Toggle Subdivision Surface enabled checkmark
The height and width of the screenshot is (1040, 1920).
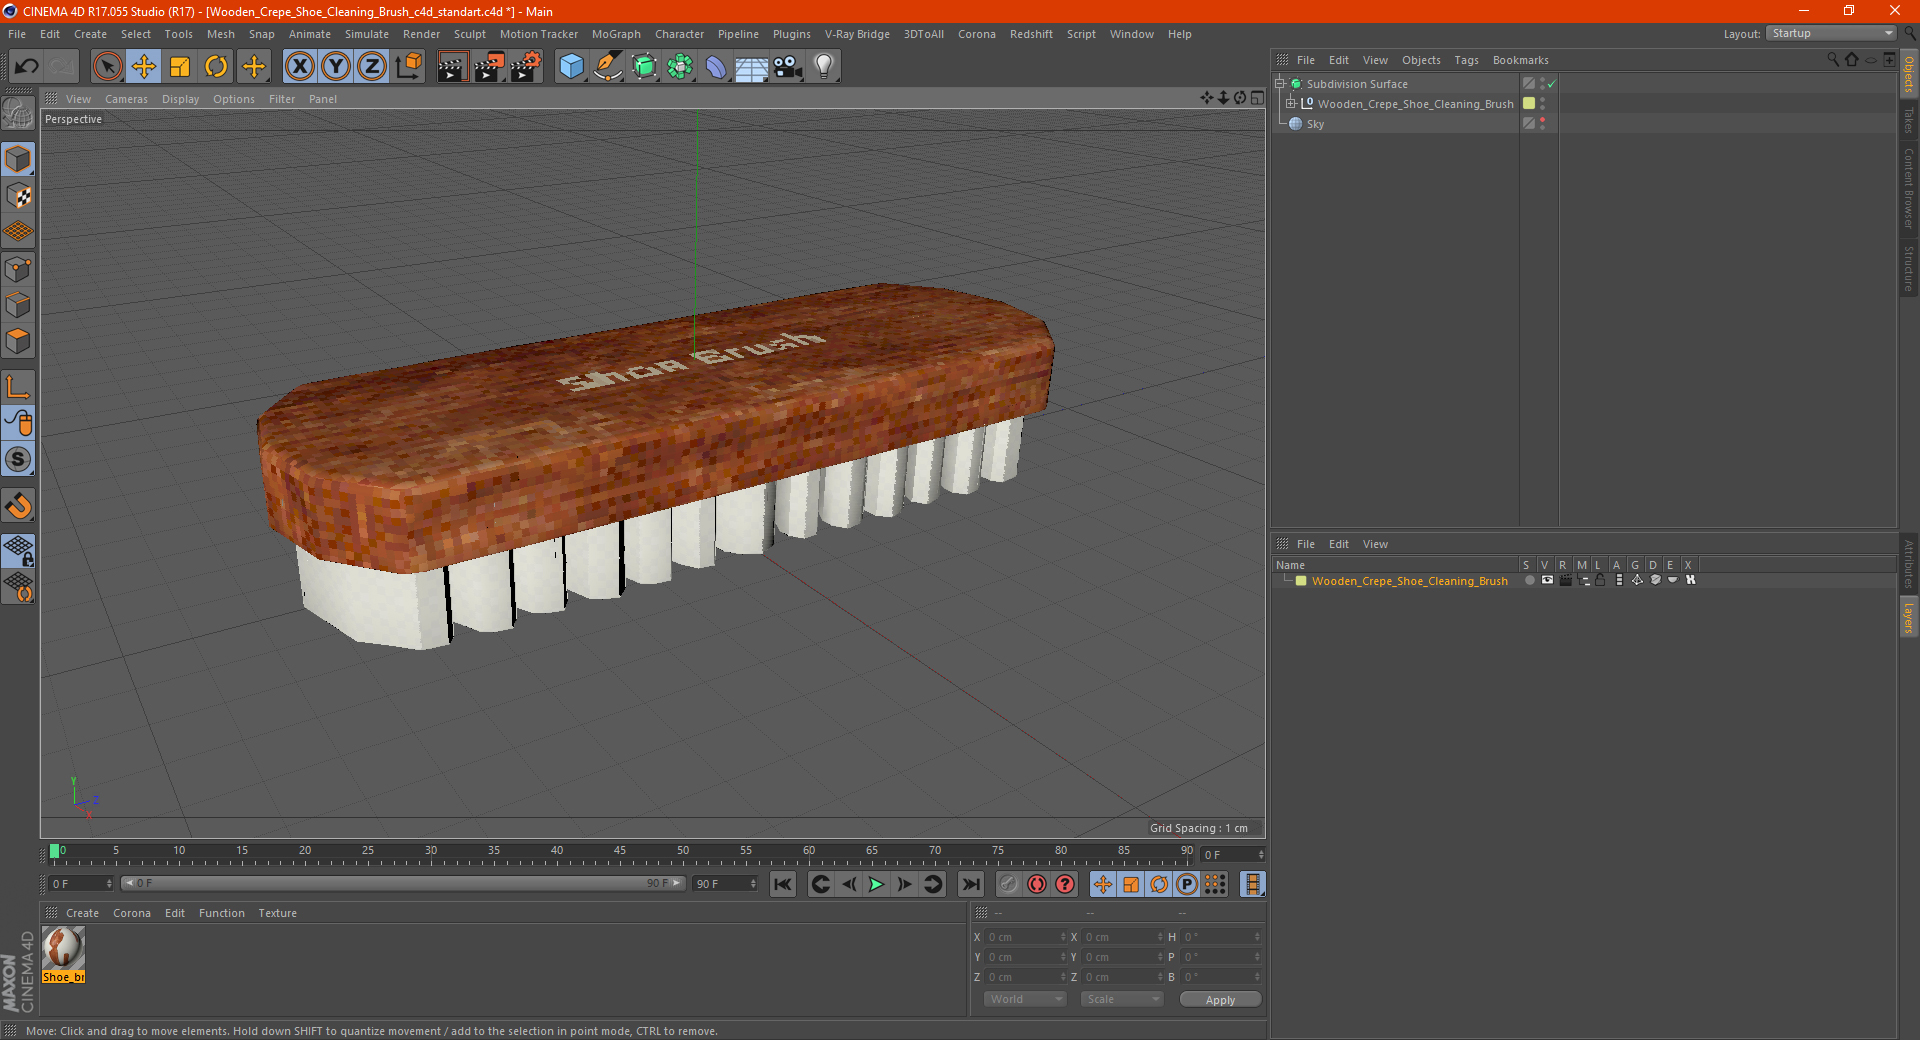(x=1551, y=84)
